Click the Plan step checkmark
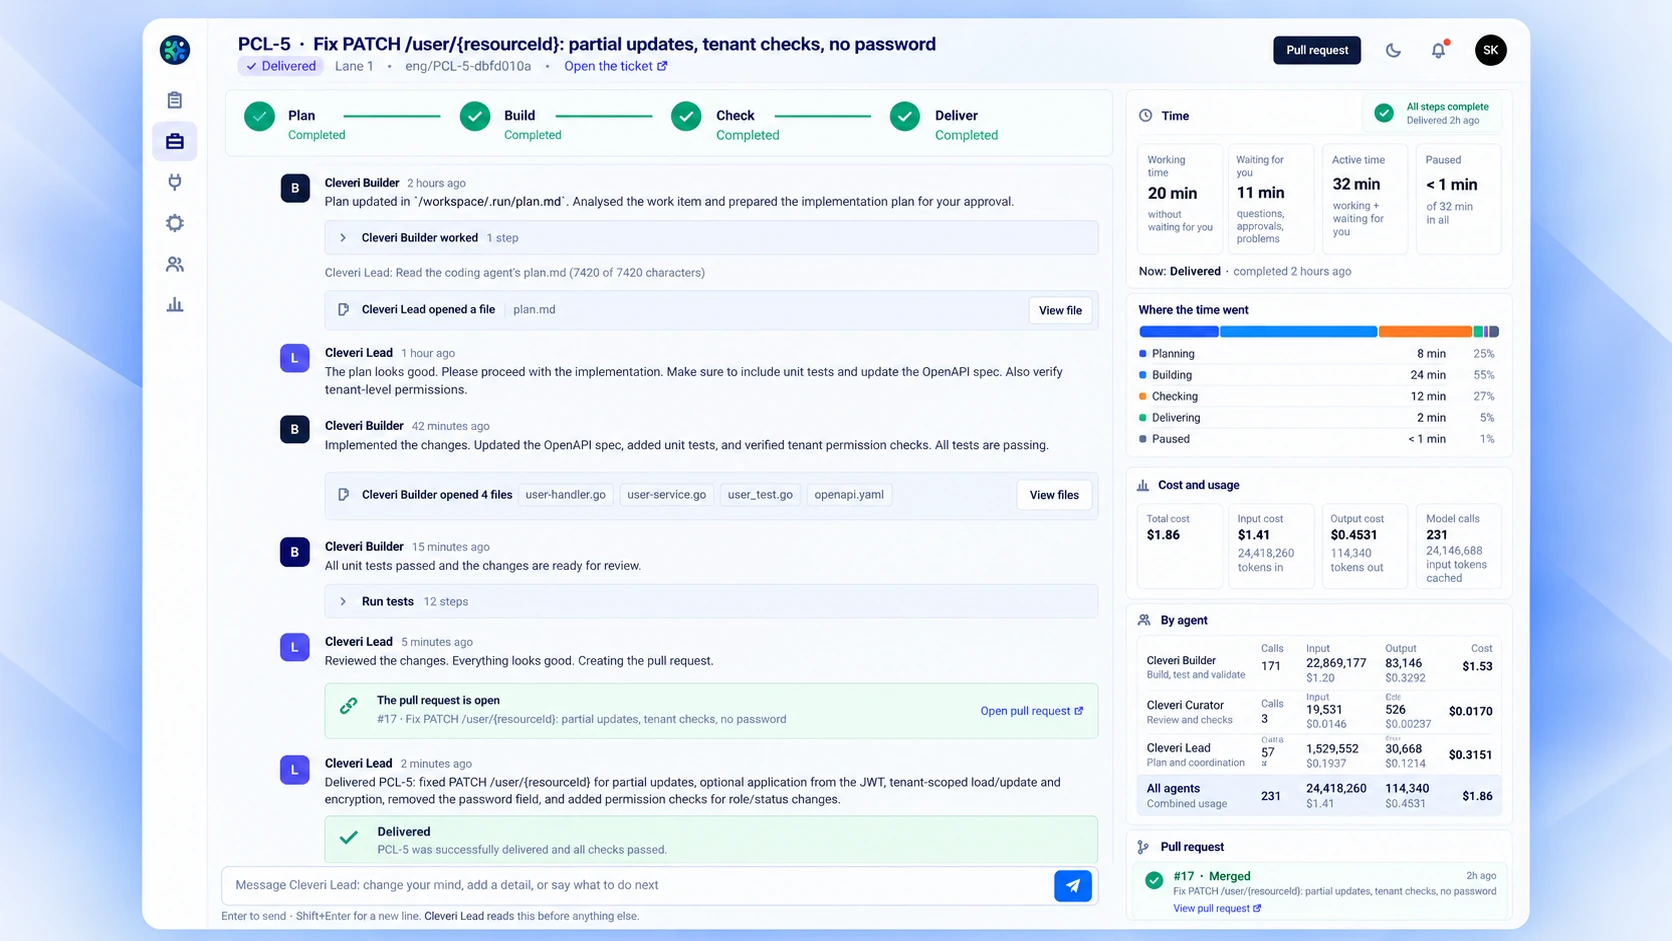The image size is (1672, 941). point(259,117)
